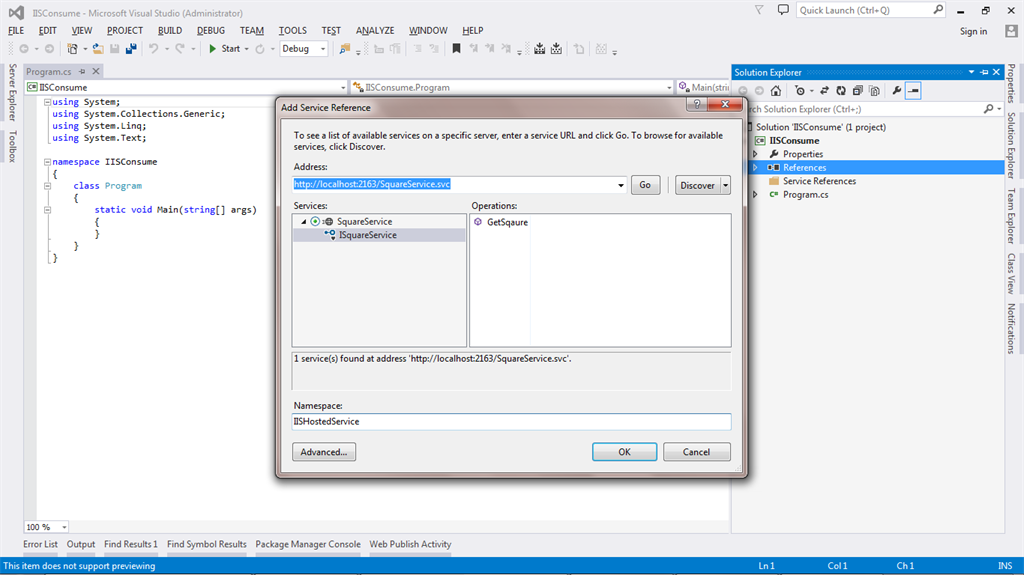Expand the Program.cs node in Solution Explorer
This screenshot has height=575, width=1024.
point(755,195)
